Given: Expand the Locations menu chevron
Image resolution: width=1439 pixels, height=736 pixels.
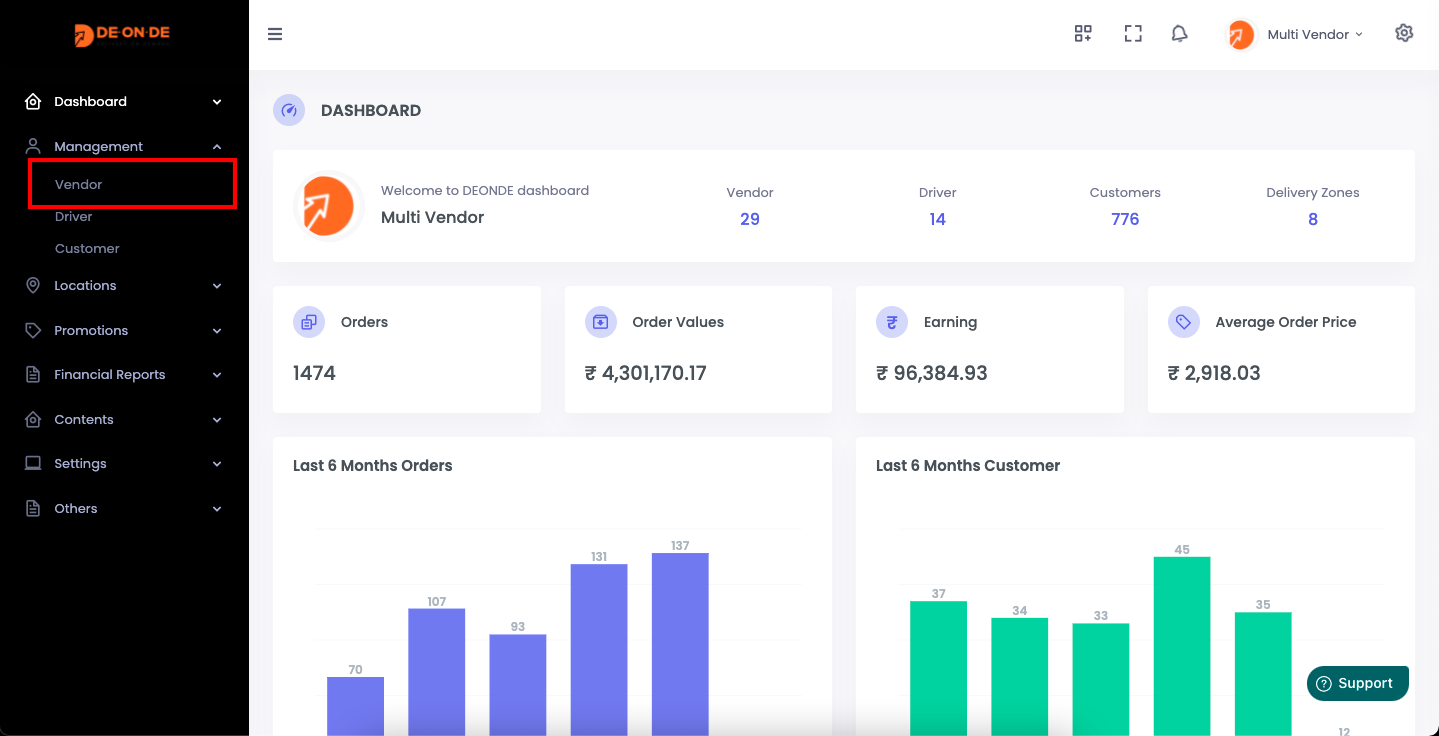Looking at the screenshot, I should coord(217,286).
